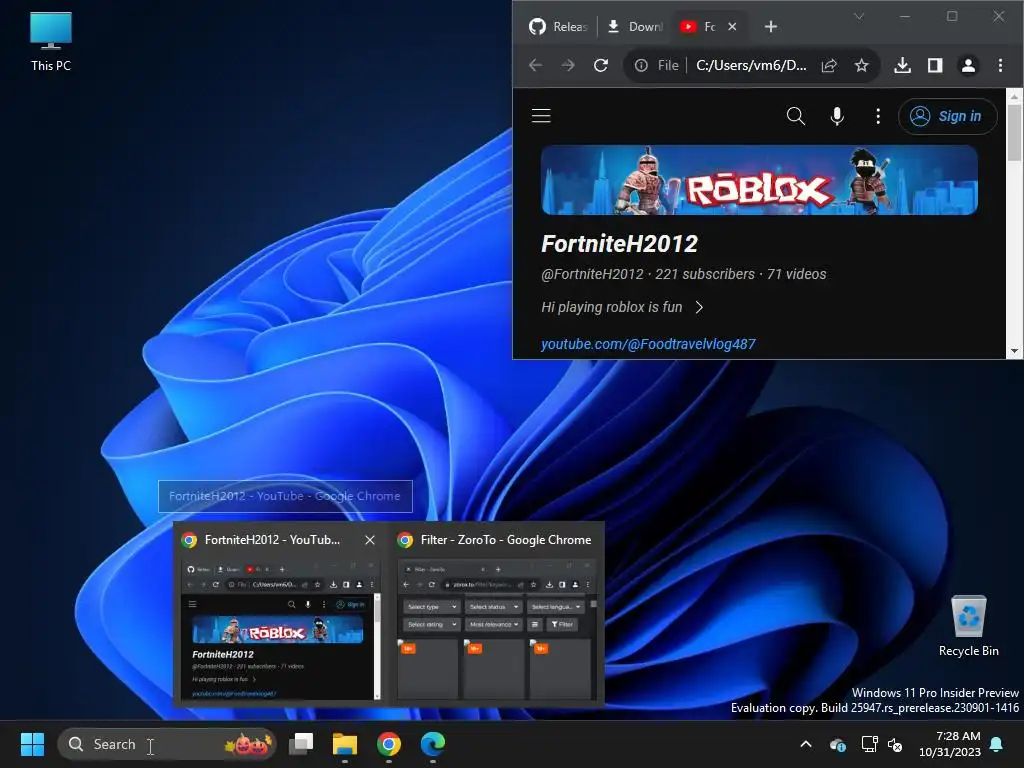The height and width of the screenshot is (768, 1024).
Task: Open 'Most relevance' dropdown in ZoroTo preview
Action: pos(493,624)
